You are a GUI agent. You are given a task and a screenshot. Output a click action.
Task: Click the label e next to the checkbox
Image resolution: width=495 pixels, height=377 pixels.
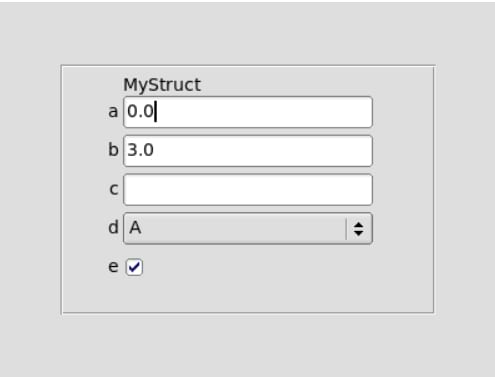113,267
